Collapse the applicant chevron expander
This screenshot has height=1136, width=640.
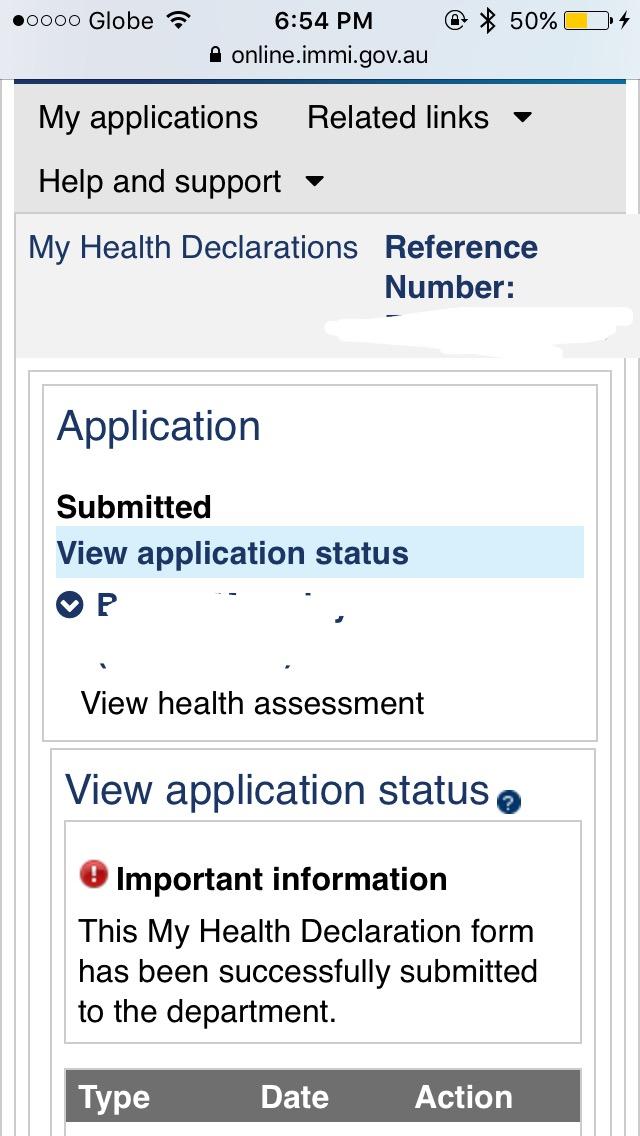point(69,605)
